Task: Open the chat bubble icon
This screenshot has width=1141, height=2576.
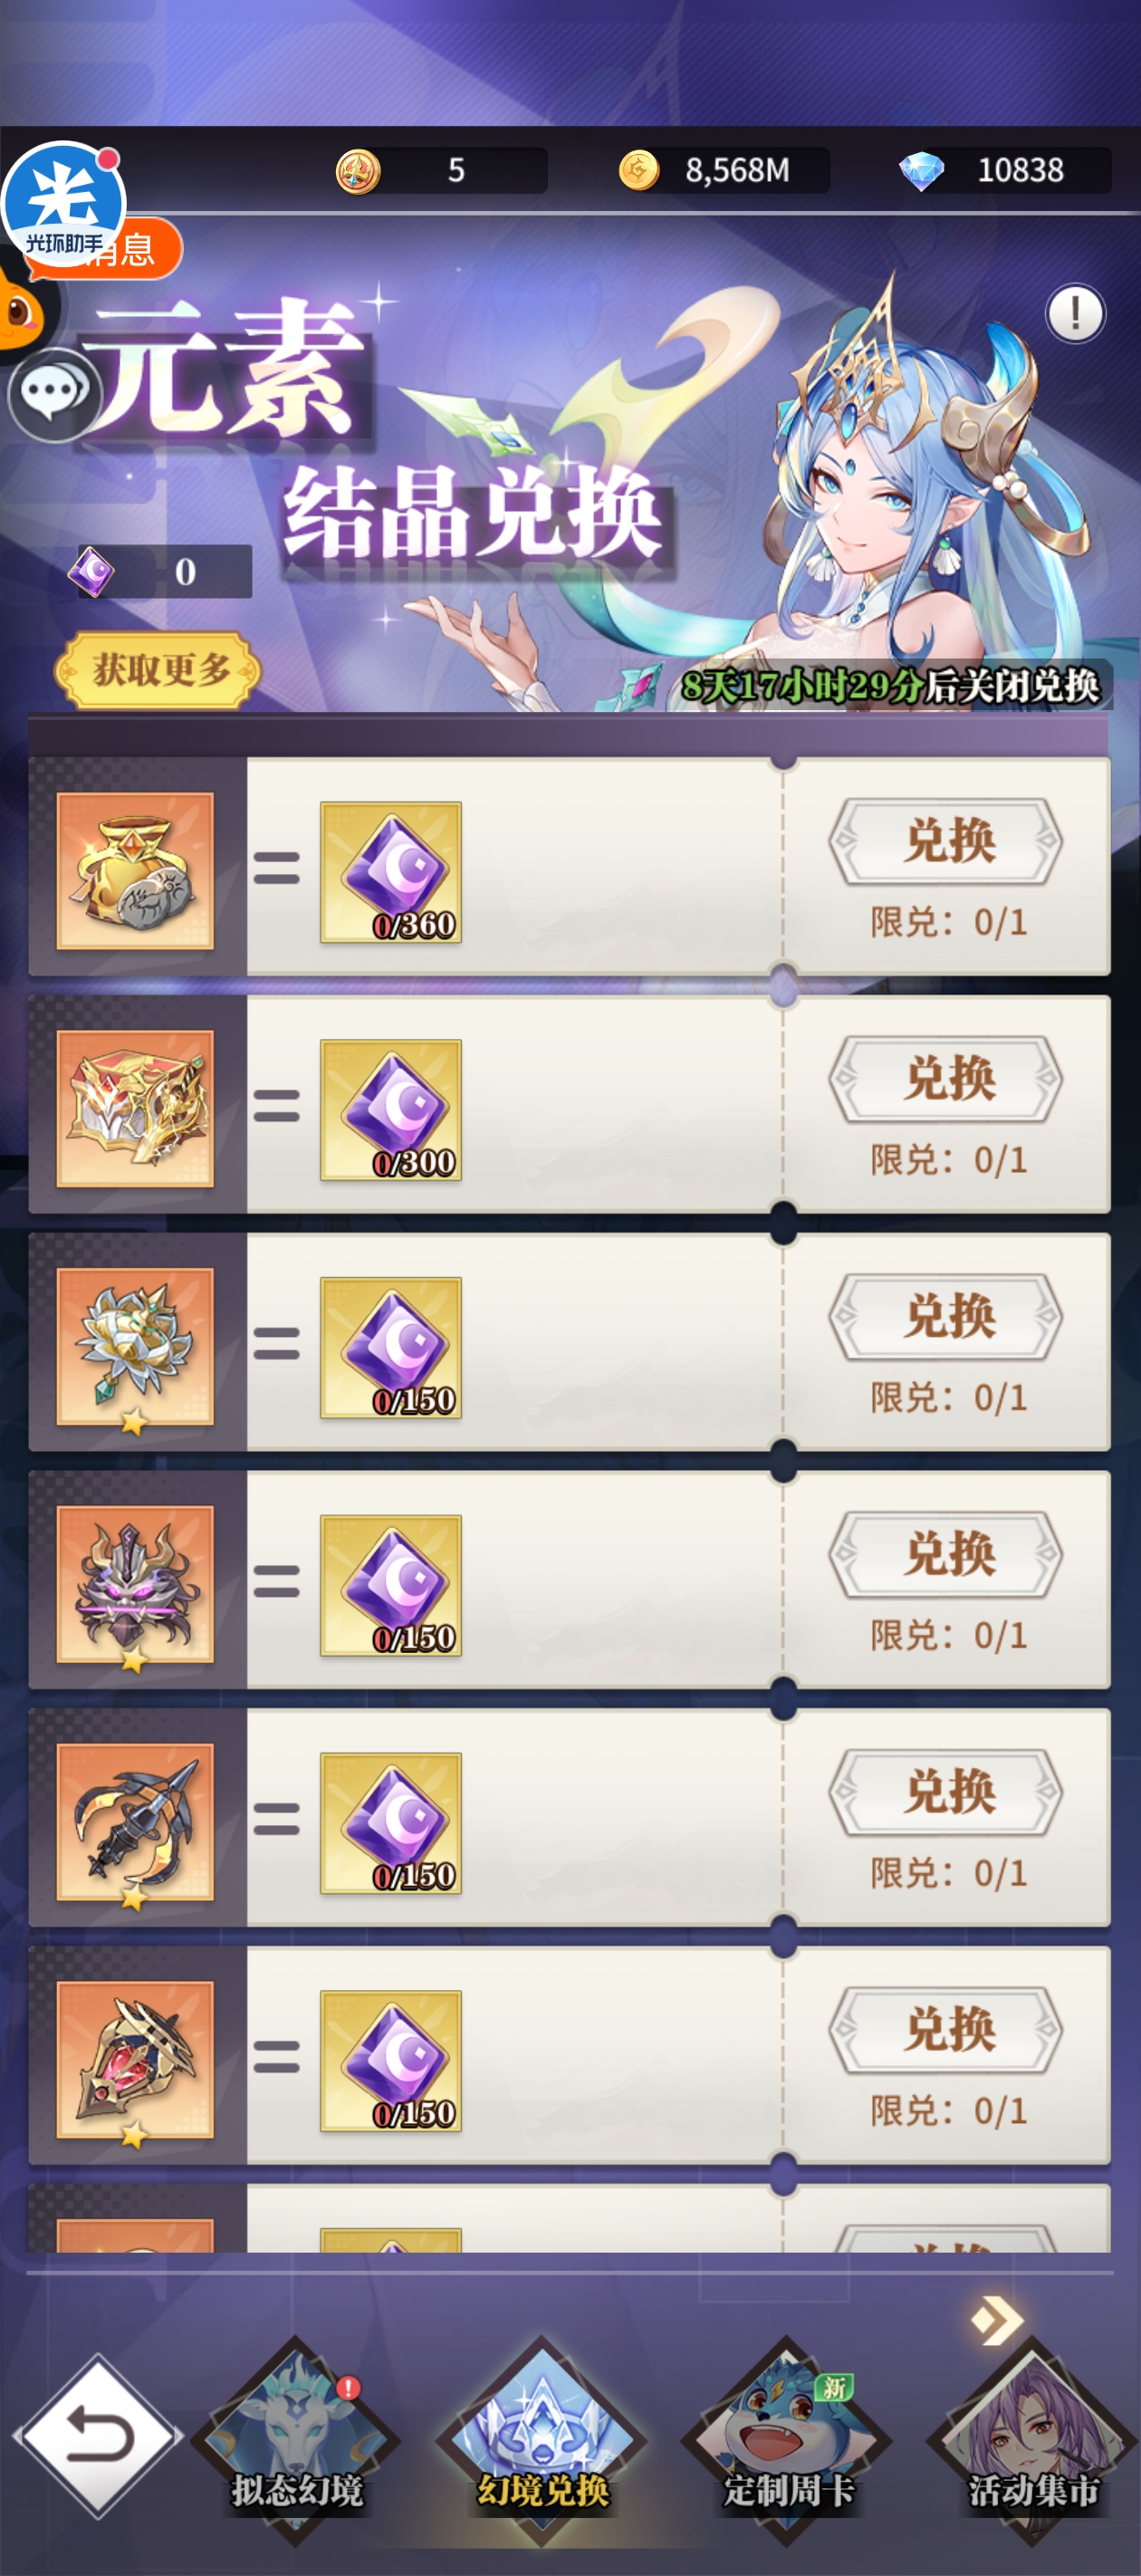Action: [x=54, y=394]
